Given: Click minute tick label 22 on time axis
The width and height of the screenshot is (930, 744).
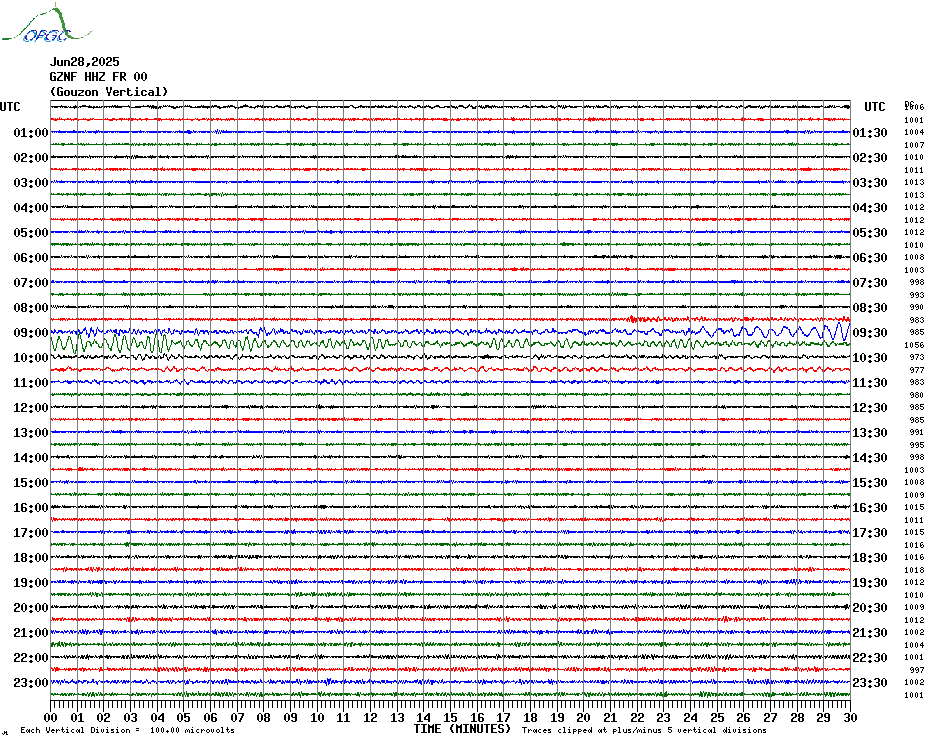Looking at the screenshot, I should tap(637, 718).
